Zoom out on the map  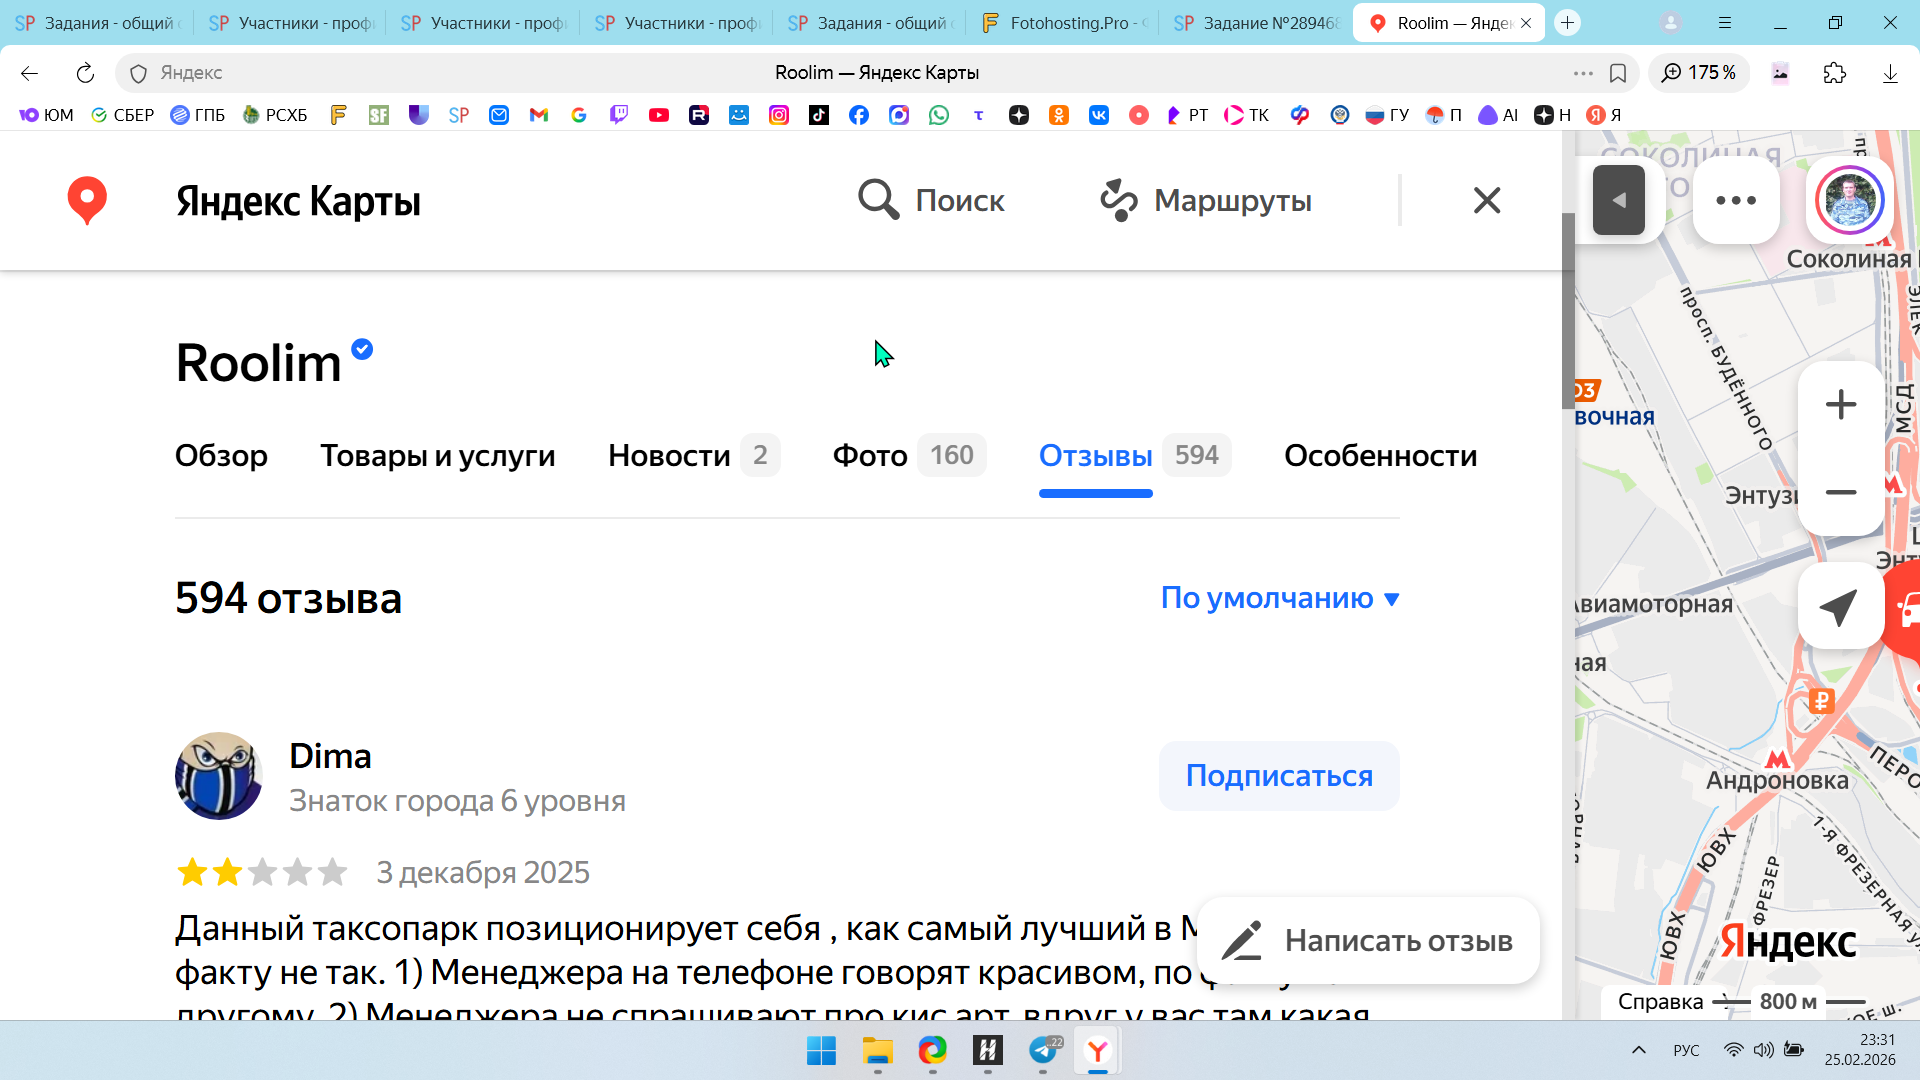point(1840,492)
